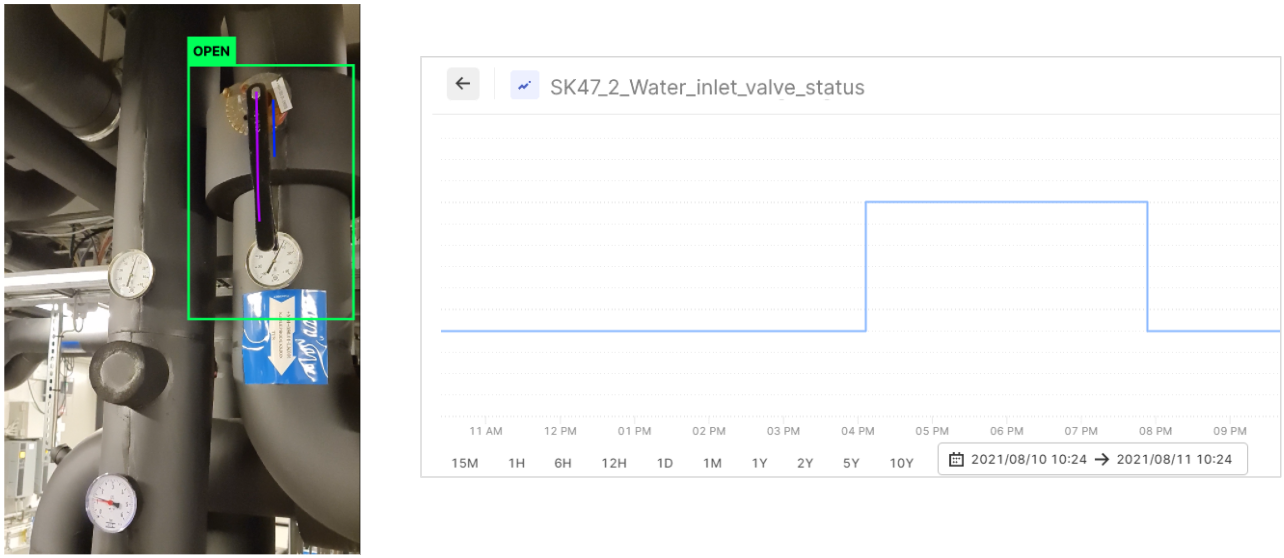The height and width of the screenshot is (558, 1284).
Task: Open the start date 2021/08/10 10:24 field
Action: click(1028, 459)
